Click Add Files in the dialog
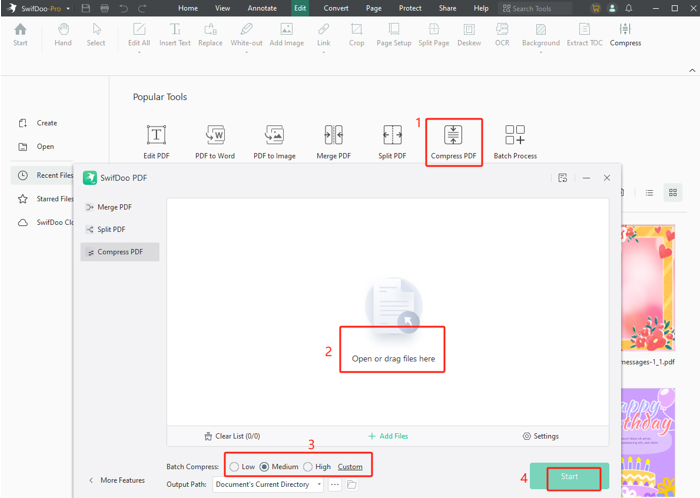This screenshot has width=700, height=498. [x=388, y=436]
